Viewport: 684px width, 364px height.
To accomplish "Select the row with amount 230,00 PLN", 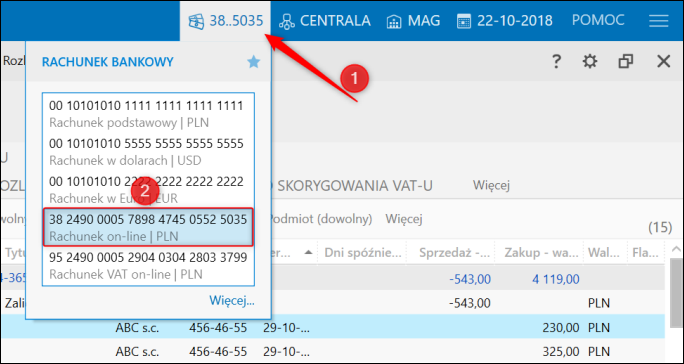I will (332, 327).
